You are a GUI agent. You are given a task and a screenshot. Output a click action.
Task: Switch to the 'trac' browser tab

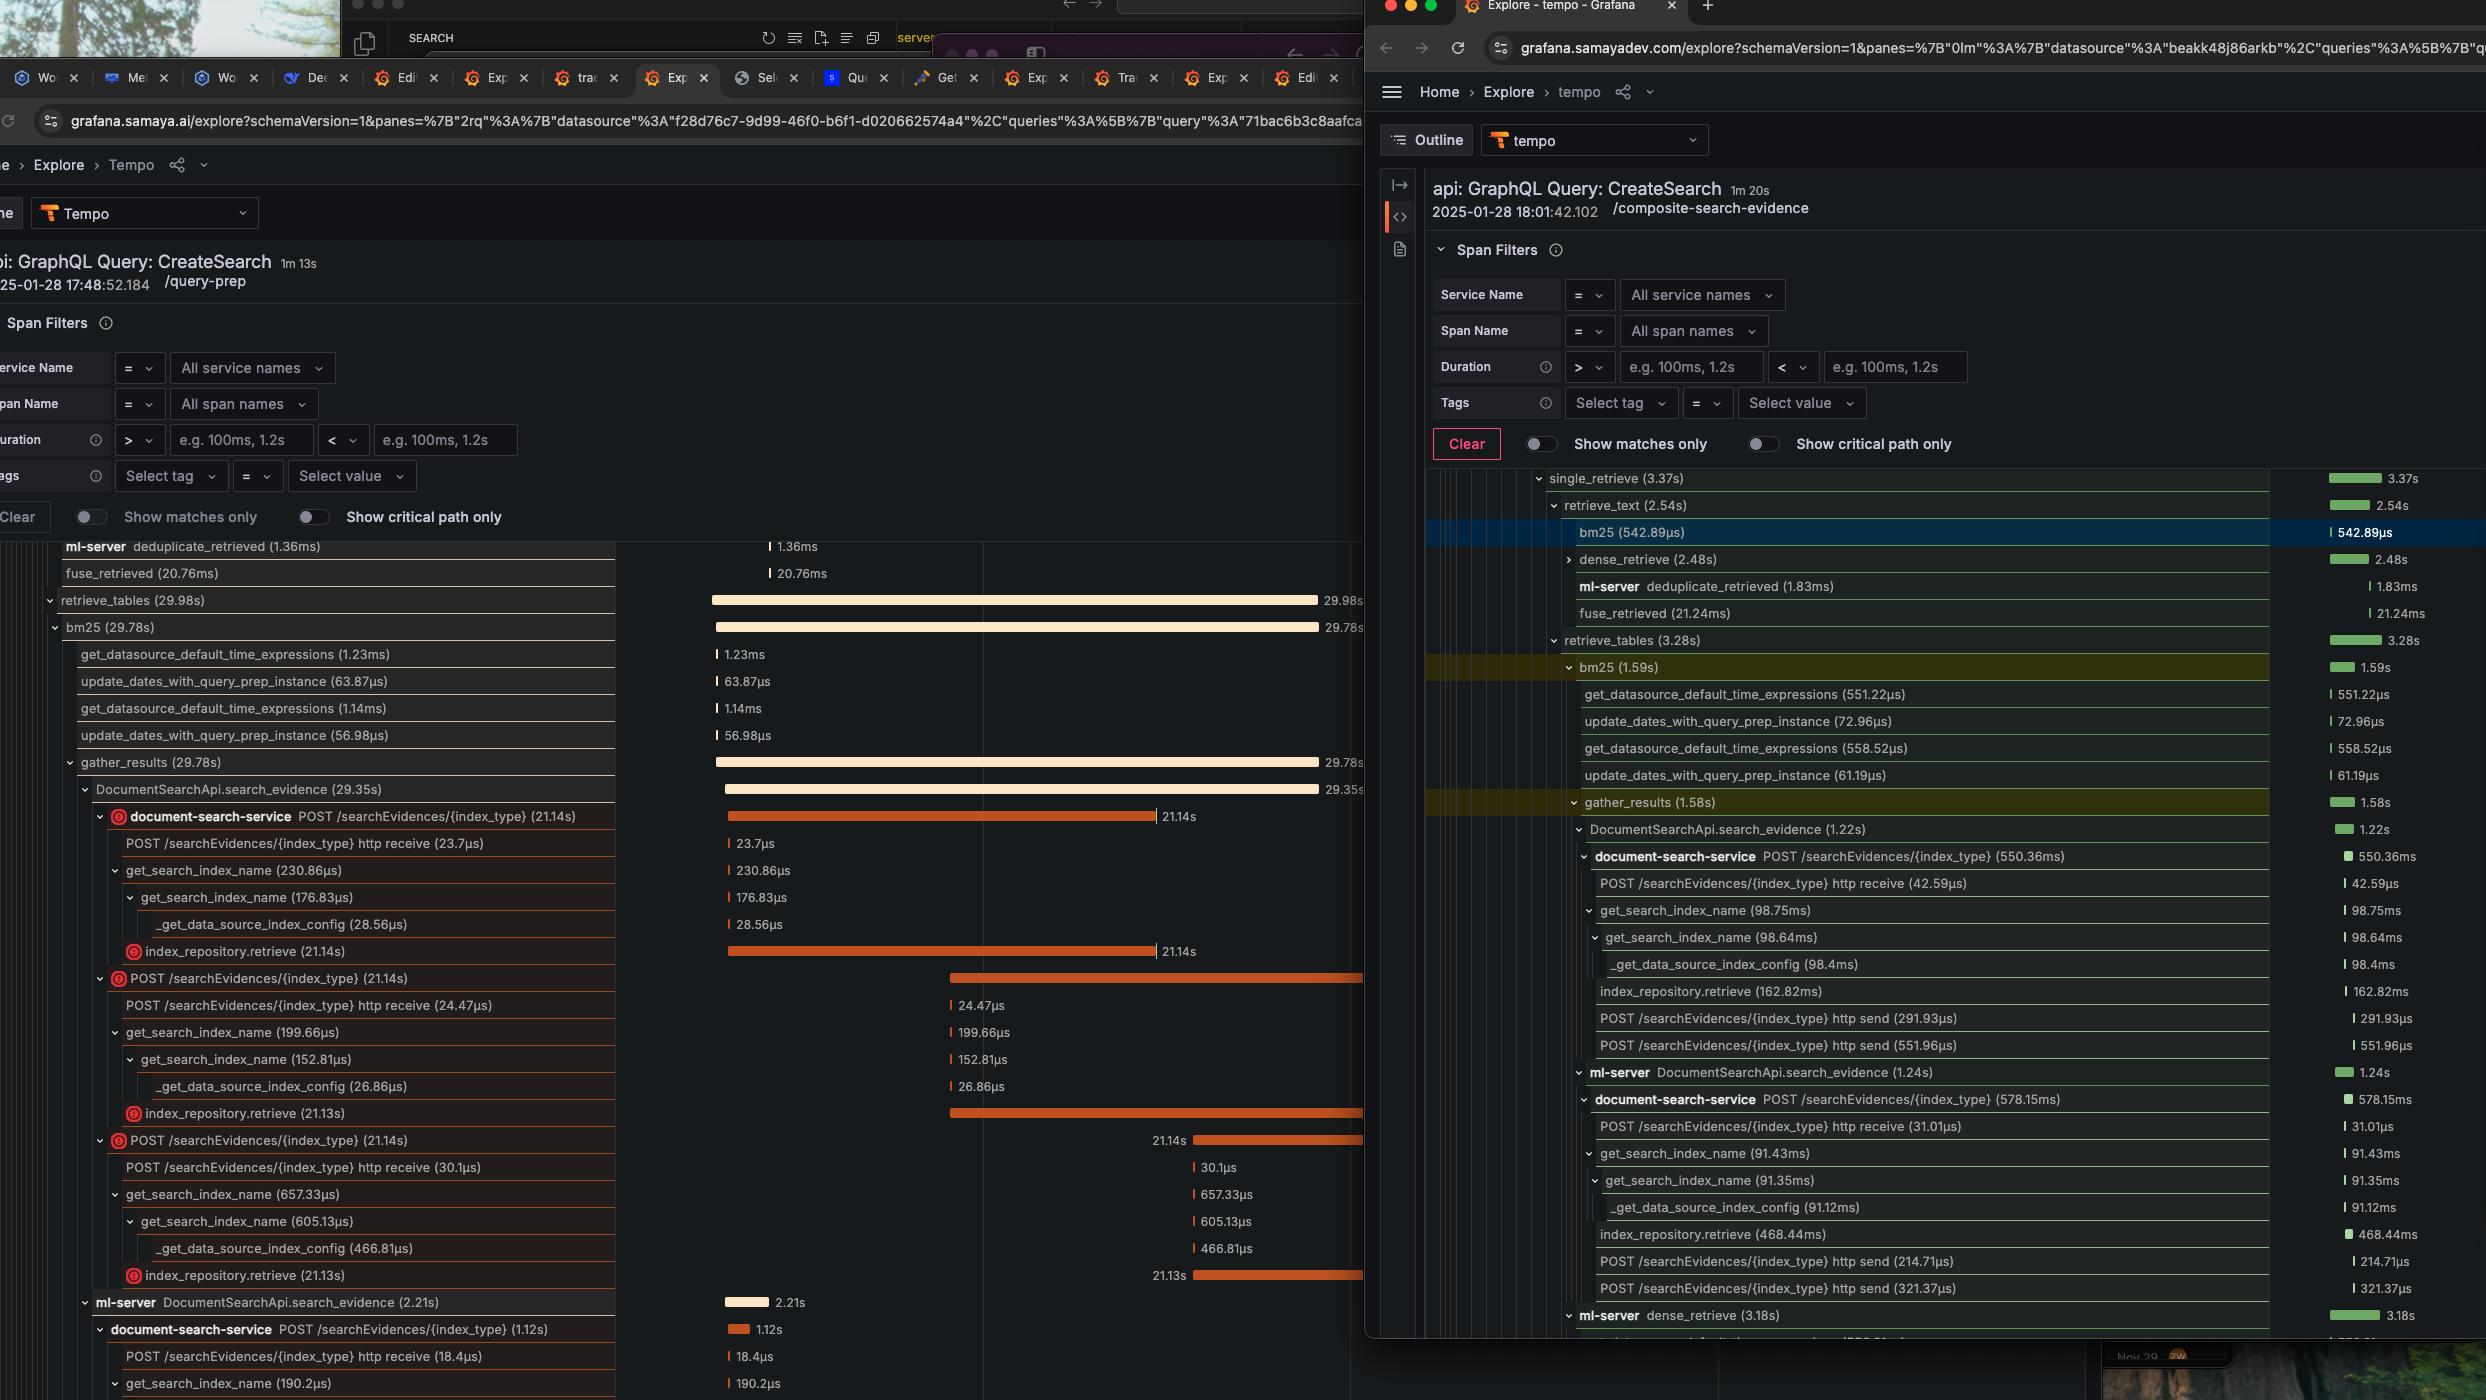point(587,78)
